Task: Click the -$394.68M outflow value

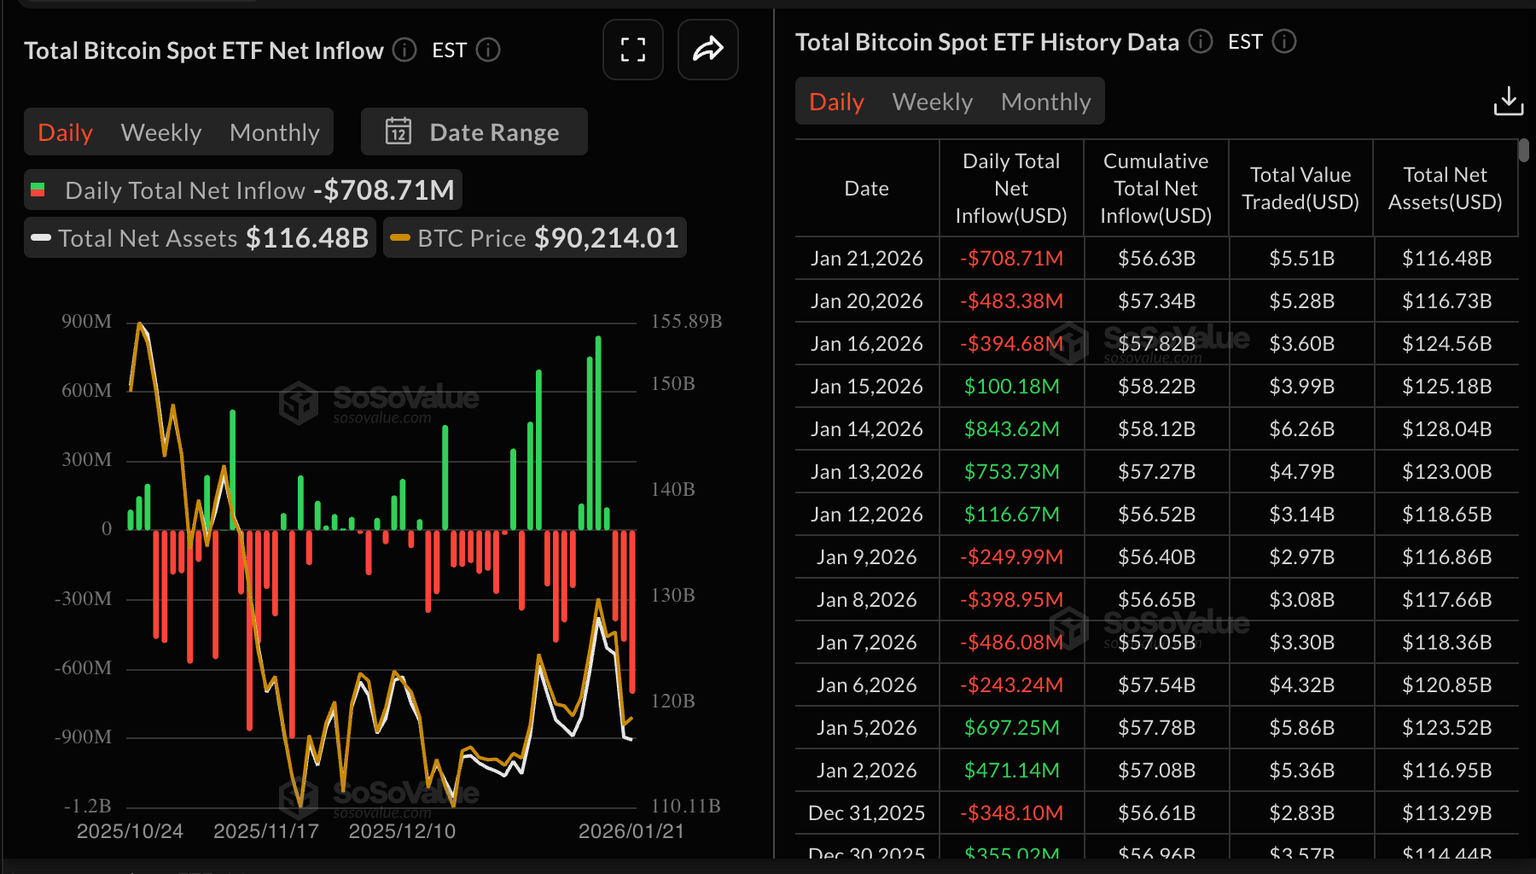Action: (x=1011, y=344)
